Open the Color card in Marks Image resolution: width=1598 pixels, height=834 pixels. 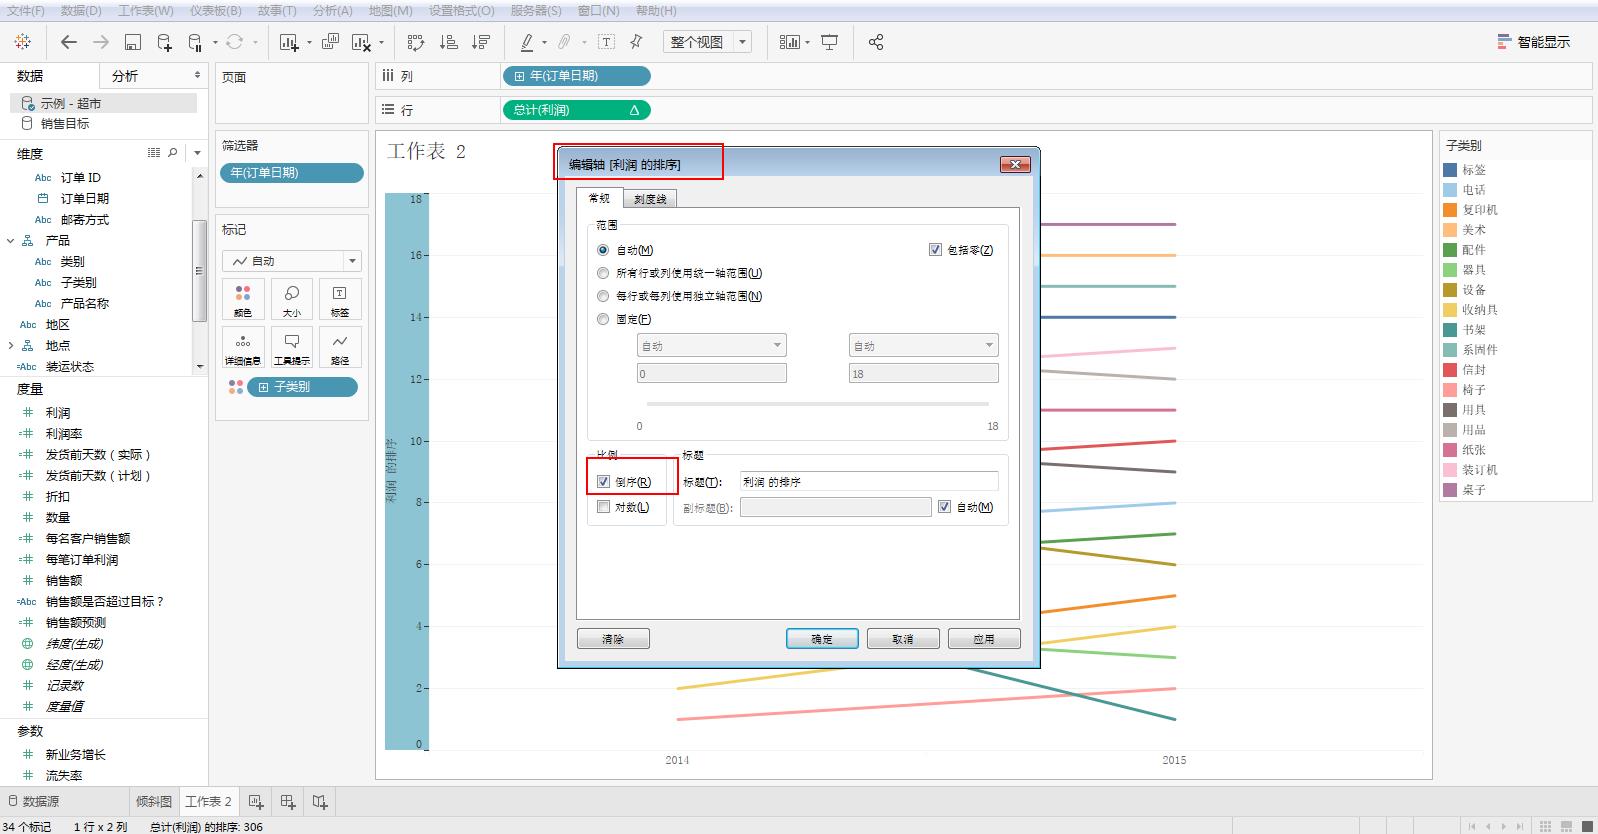pos(243,299)
